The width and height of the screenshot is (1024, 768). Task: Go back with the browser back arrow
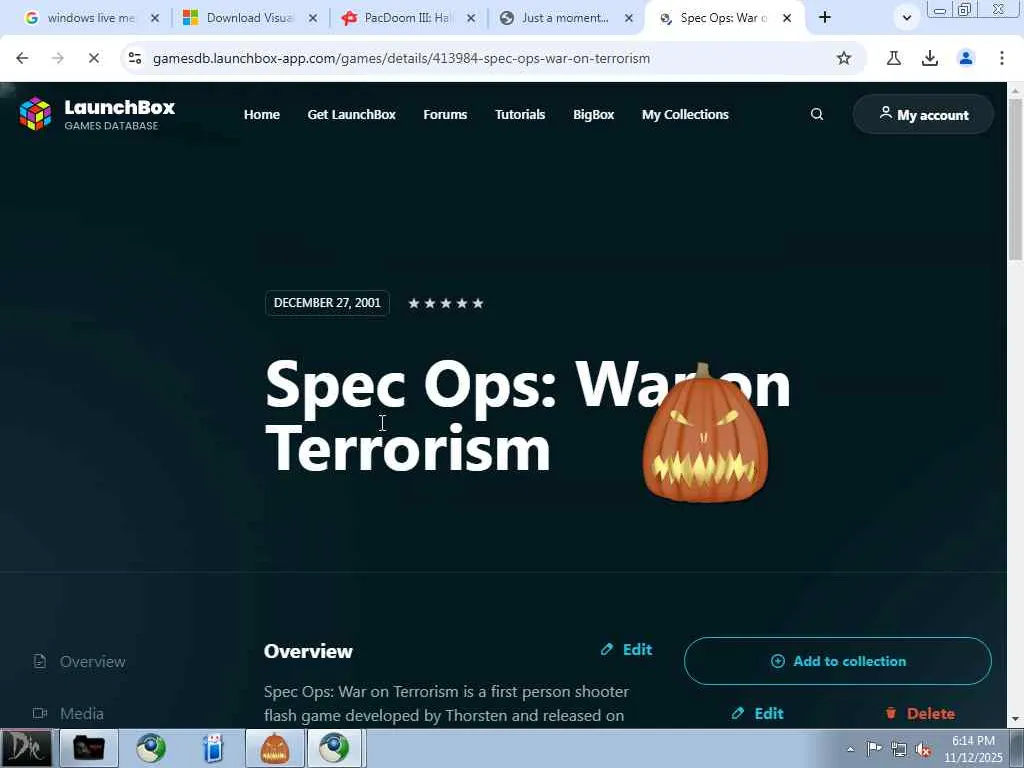(22, 58)
